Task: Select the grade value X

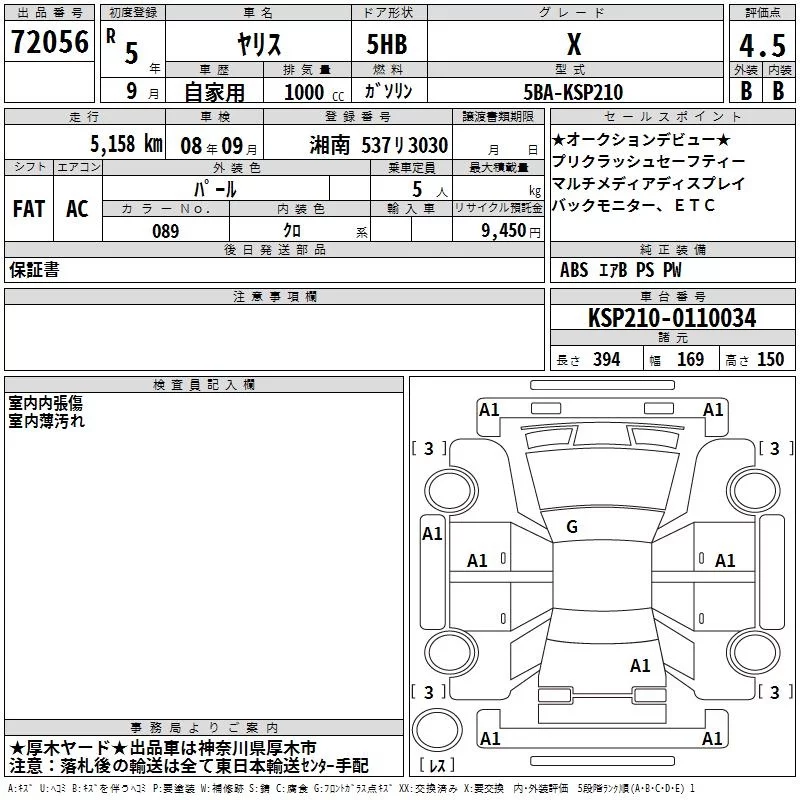Action: [x=574, y=44]
